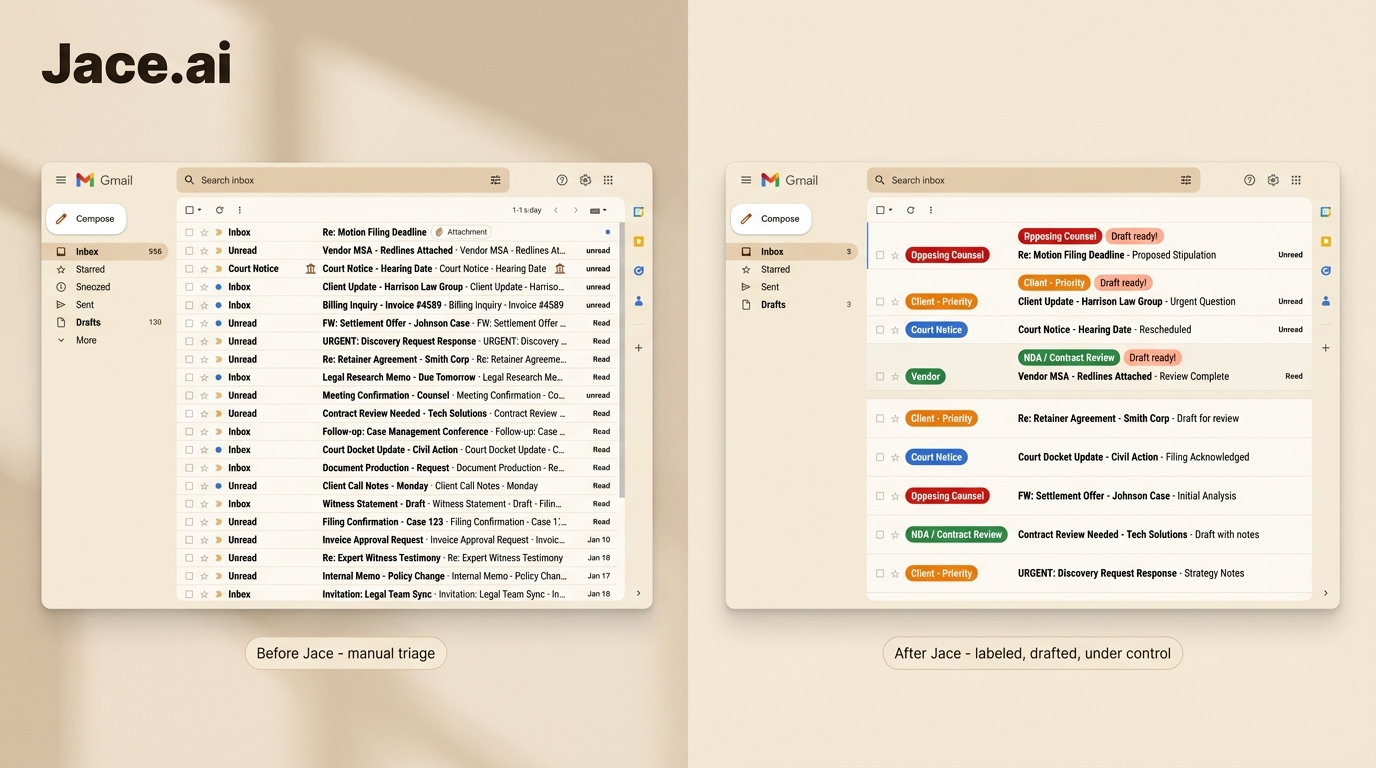Screen dimensions: 1376x768
Task: Click the Gmail settings gear icon
Action: 585,180
